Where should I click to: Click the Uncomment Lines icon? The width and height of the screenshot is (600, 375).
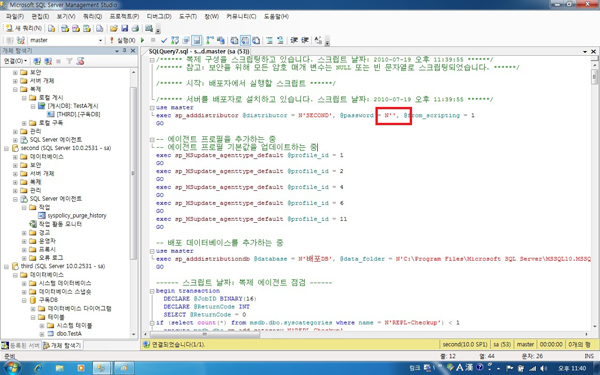280,40
